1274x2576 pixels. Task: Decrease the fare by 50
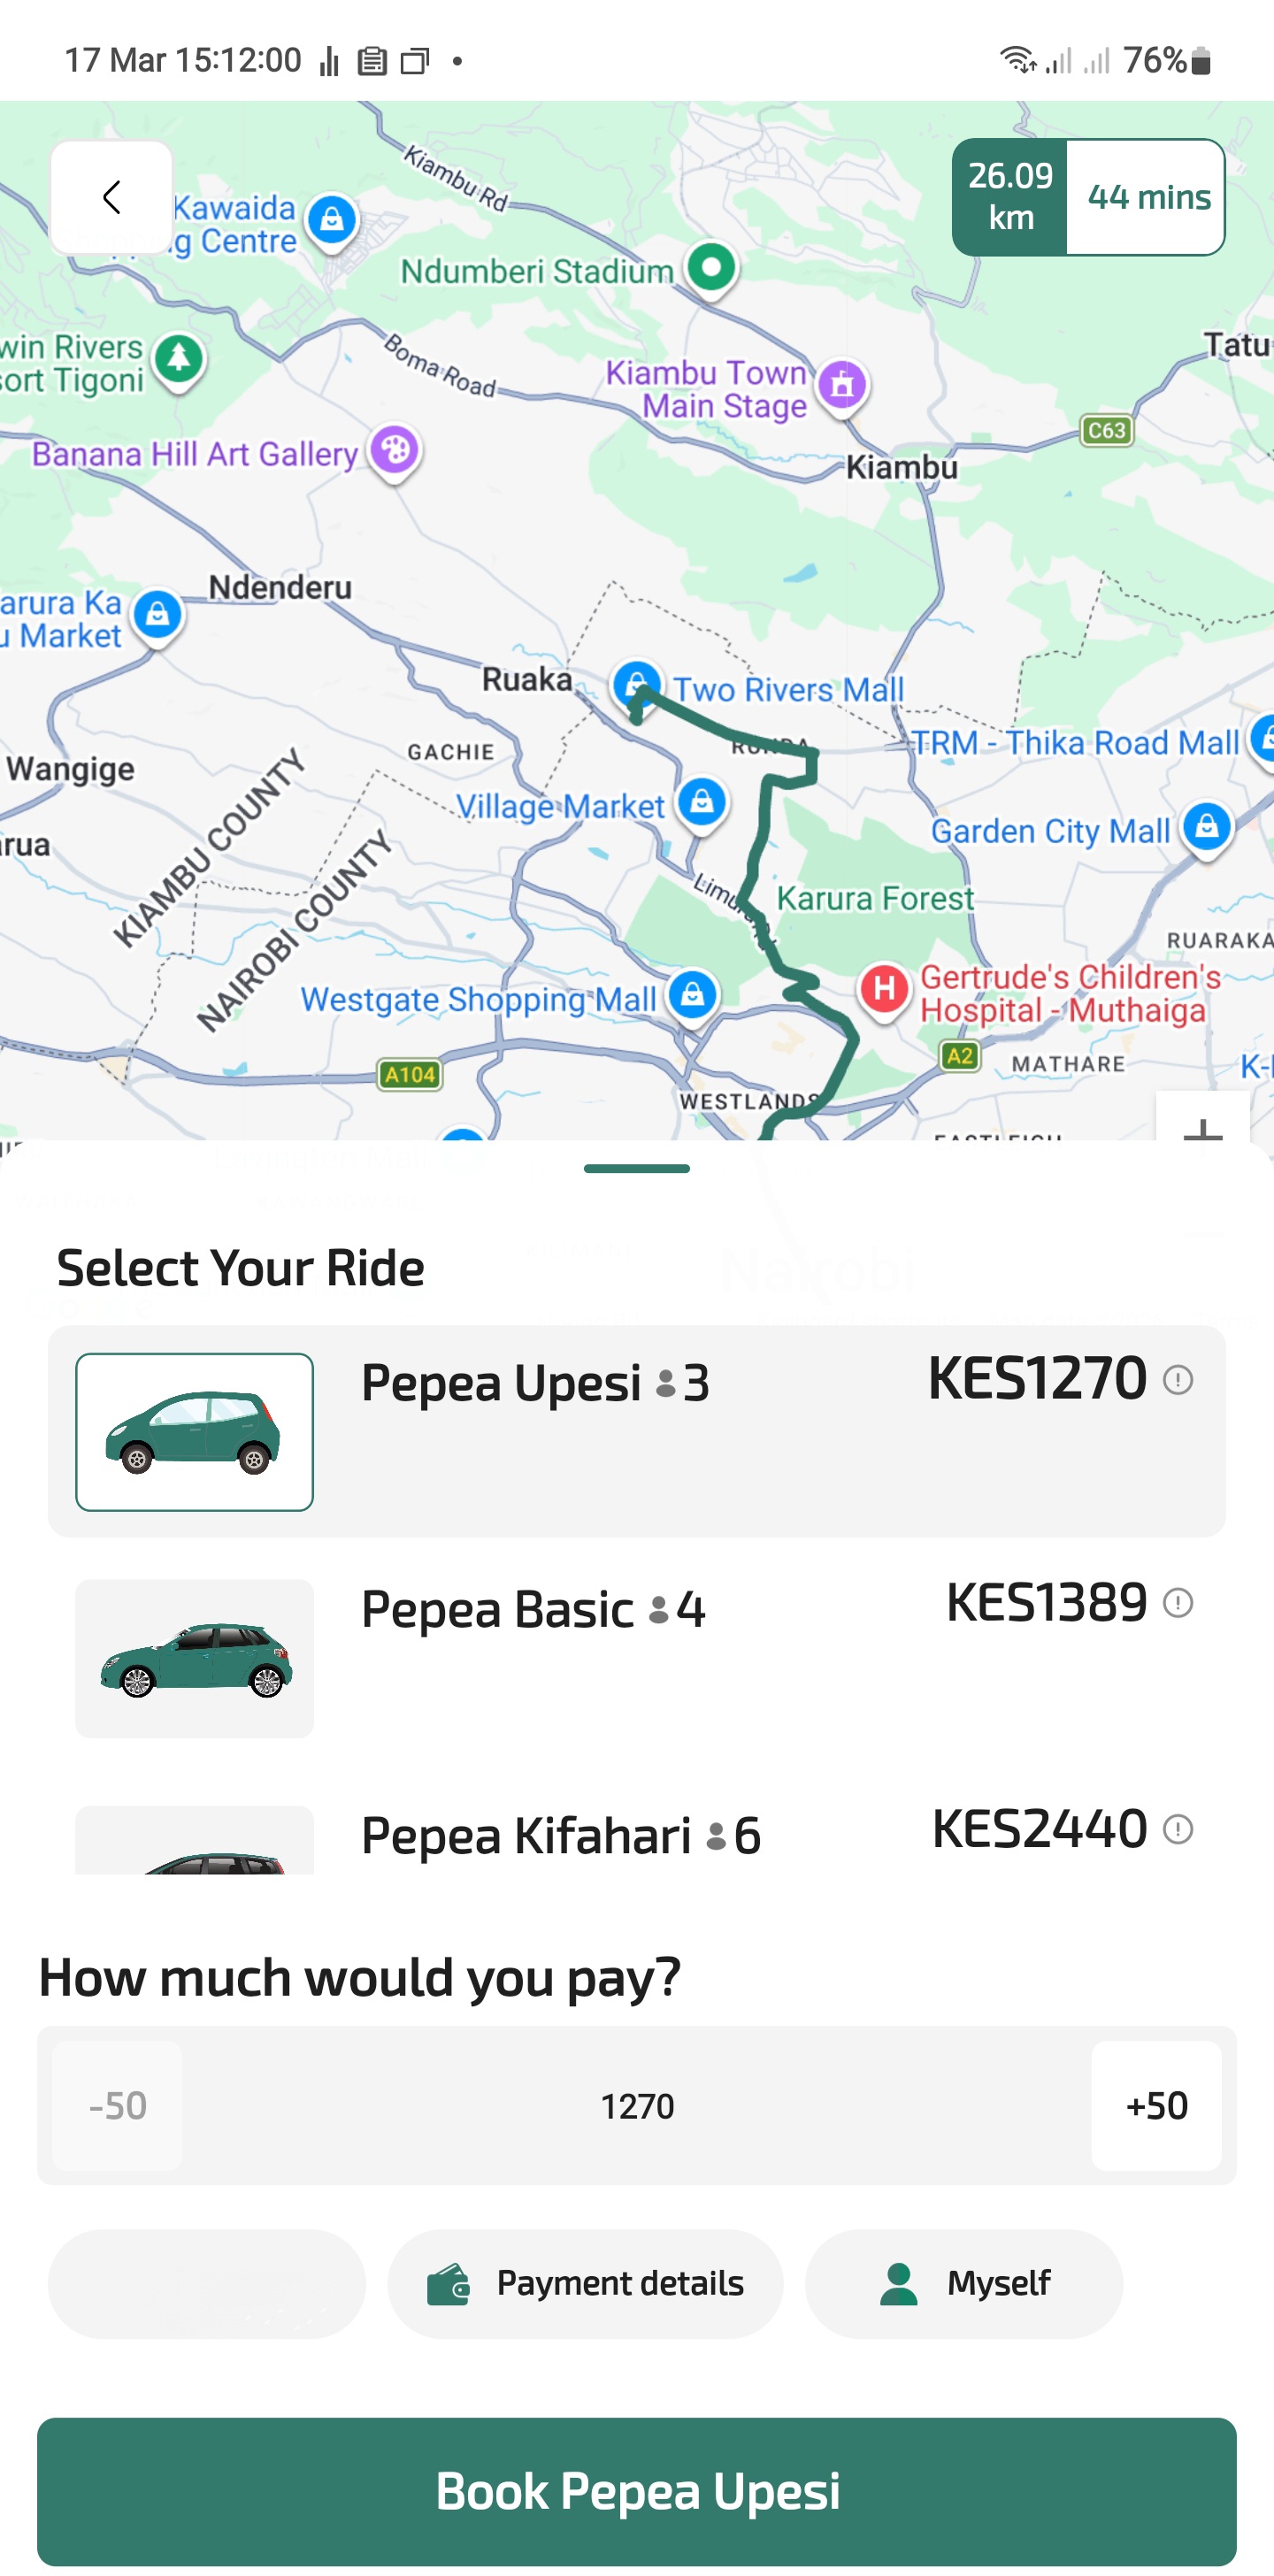[x=118, y=2105]
